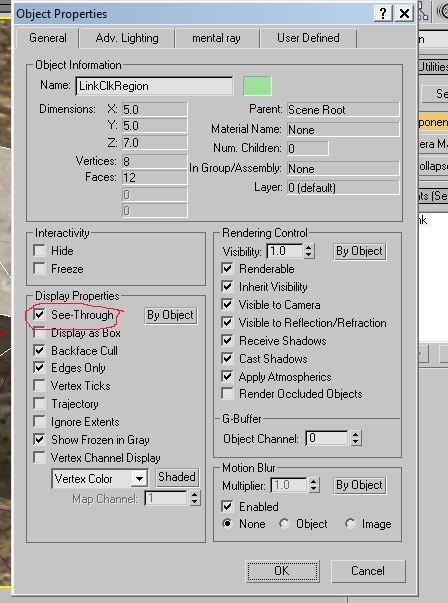This screenshot has width=448, height=603.
Task: Uncheck the Renderable checkbox
Action: pyautogui.click(x=227, y=268)
